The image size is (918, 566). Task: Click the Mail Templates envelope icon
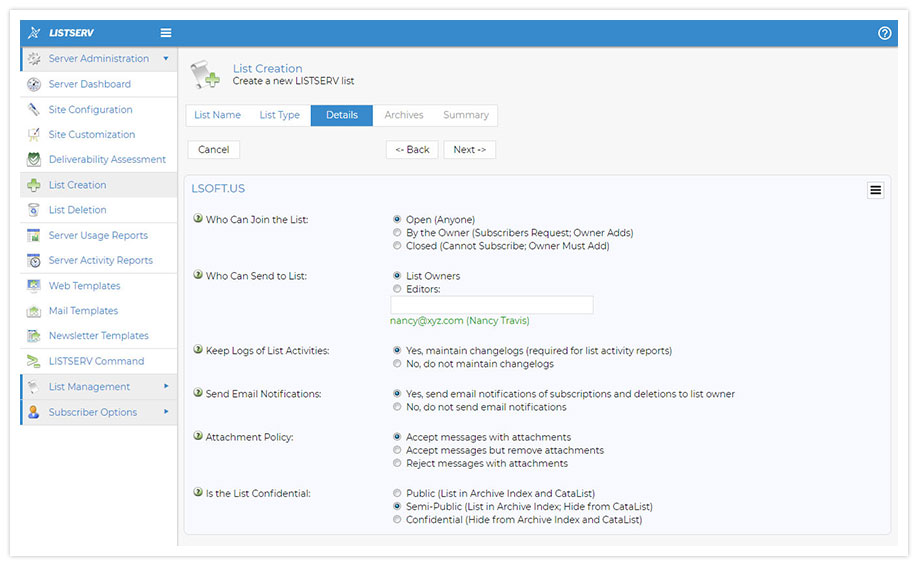click(x=34, y=311)
